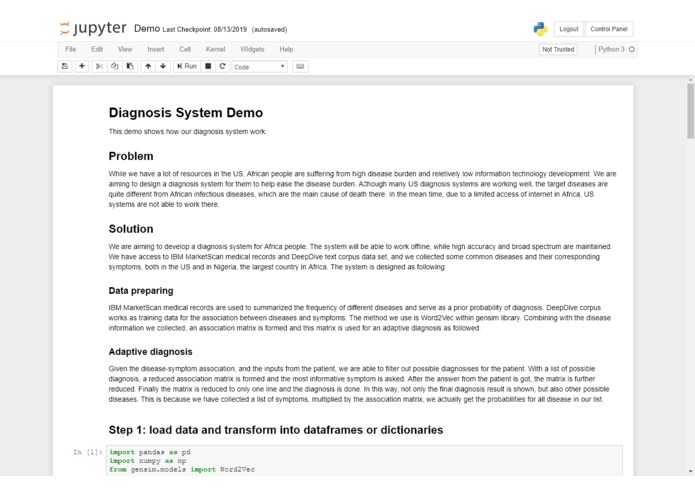Open the Kernel menu

pyautogui.click(x=215, y=49)
